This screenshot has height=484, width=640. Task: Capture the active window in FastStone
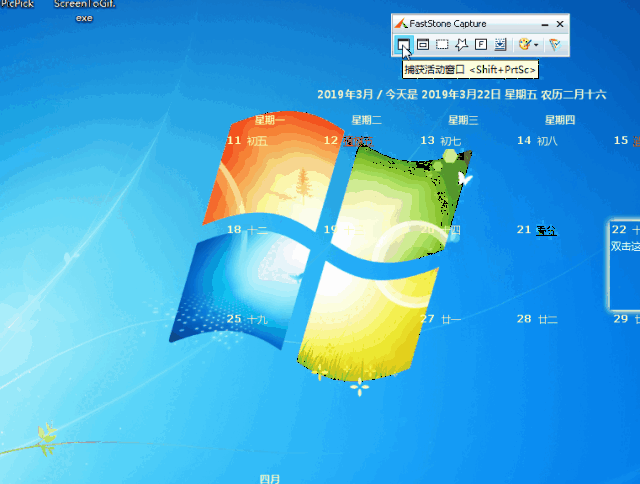pos(403,44)
